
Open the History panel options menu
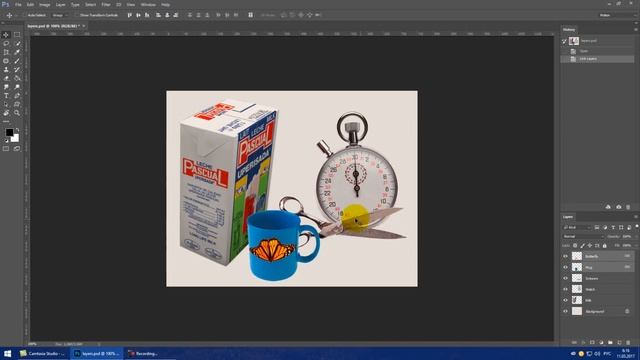[636, 29]
